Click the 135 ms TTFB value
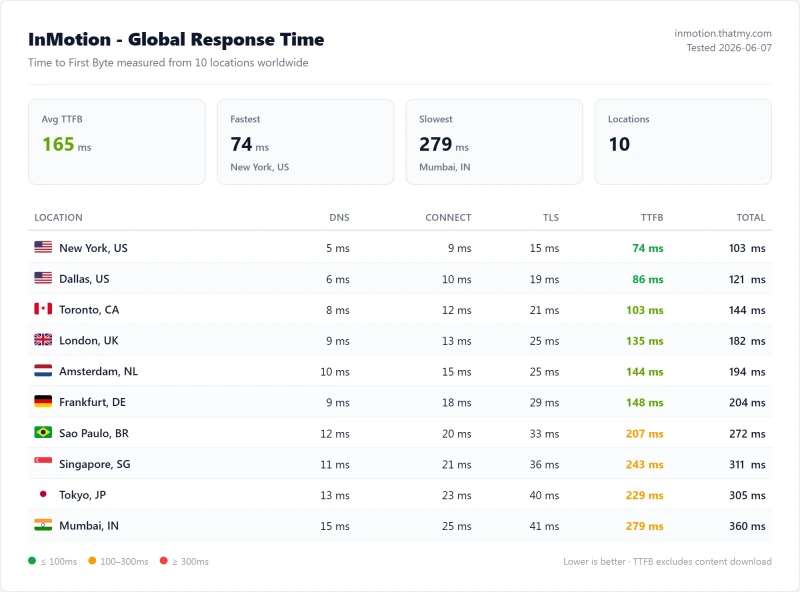The height and width of the screenshot is (592, 800). pos(645,341)
